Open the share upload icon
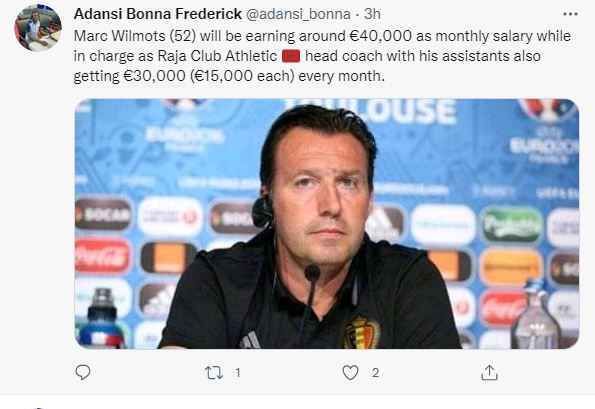The image size is (595, 409). 489,372
